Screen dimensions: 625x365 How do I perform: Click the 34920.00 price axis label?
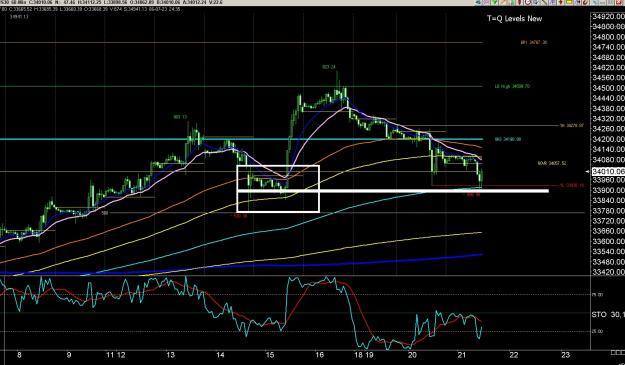609,16
